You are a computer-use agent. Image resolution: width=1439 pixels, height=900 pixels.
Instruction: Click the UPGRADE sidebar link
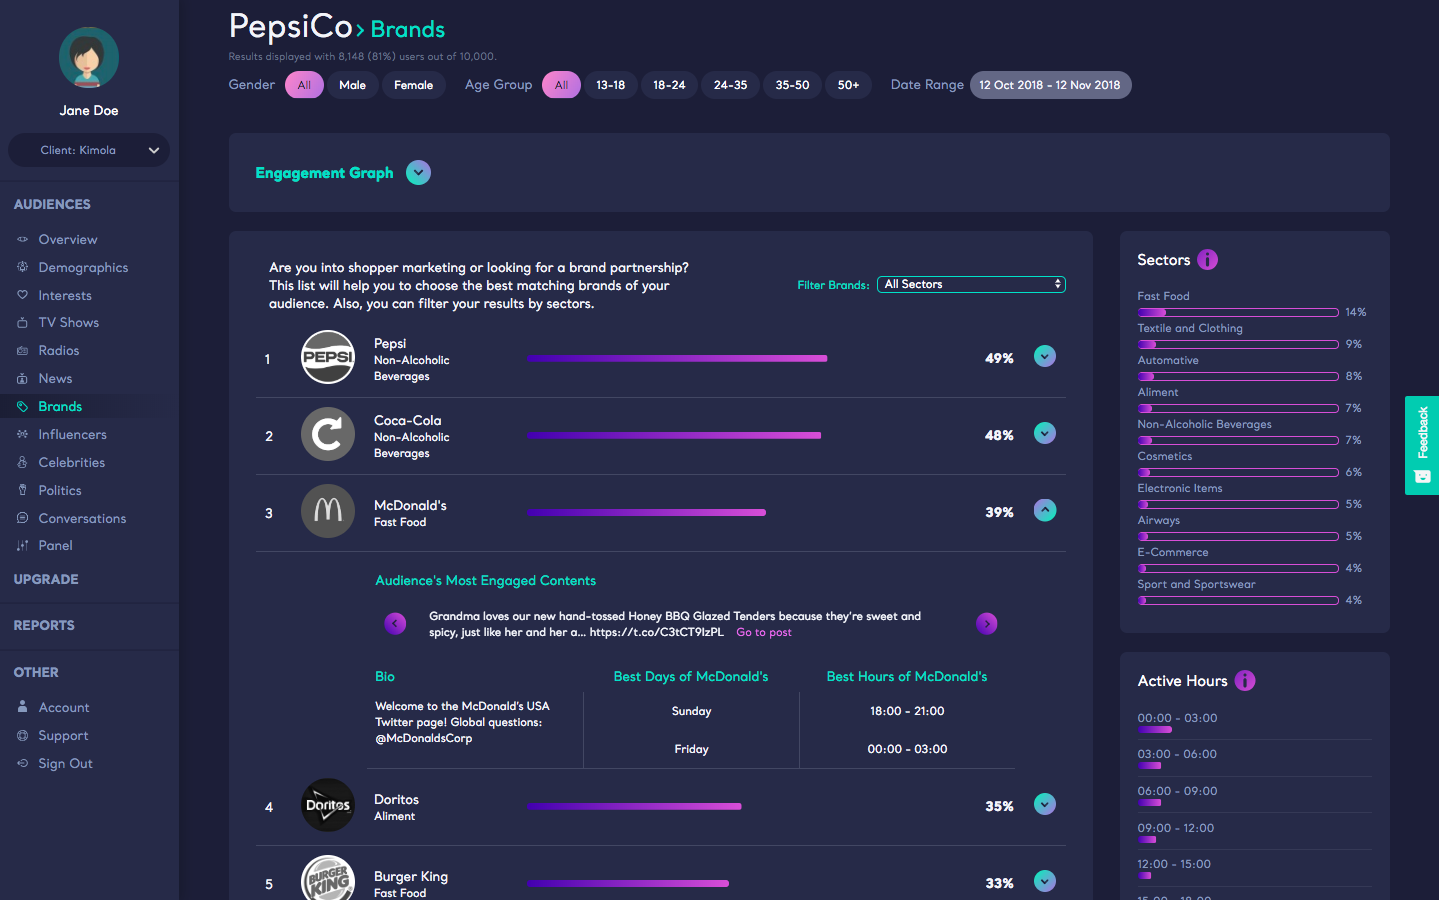[x=46, y=579]
